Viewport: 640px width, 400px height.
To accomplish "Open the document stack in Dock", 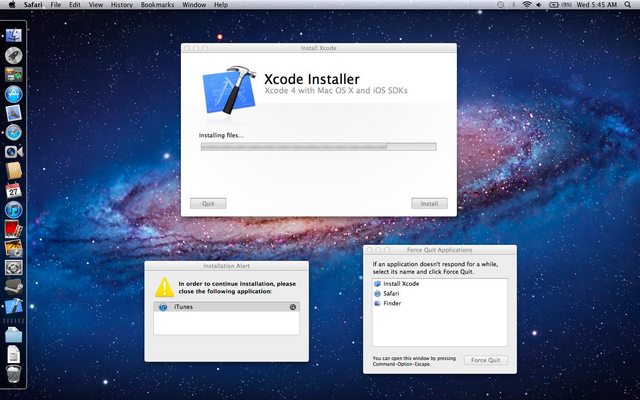I will [x=13, y=354].
